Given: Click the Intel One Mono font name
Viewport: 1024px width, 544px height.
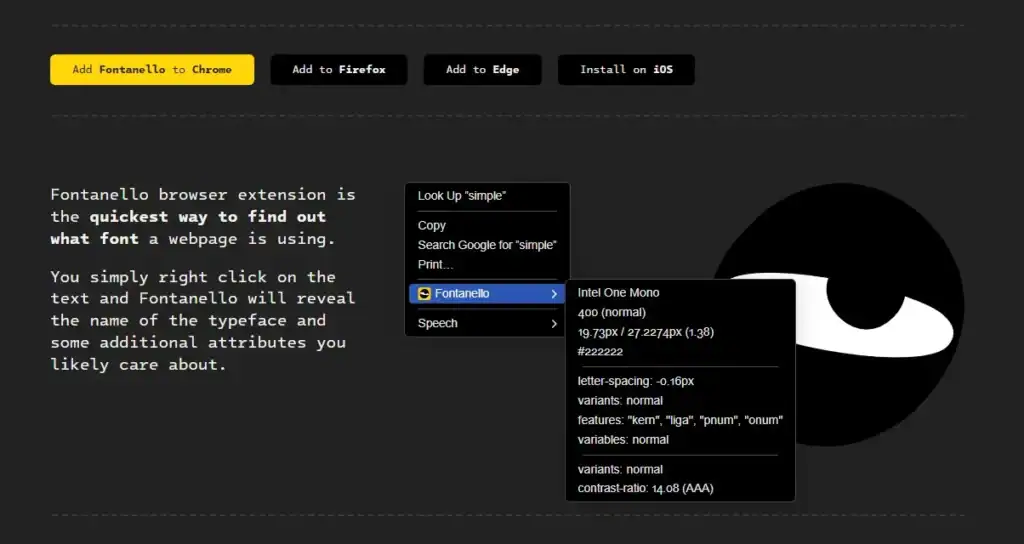Looking at the screenshot, I should pyautogui.click(x=618, y=293).
